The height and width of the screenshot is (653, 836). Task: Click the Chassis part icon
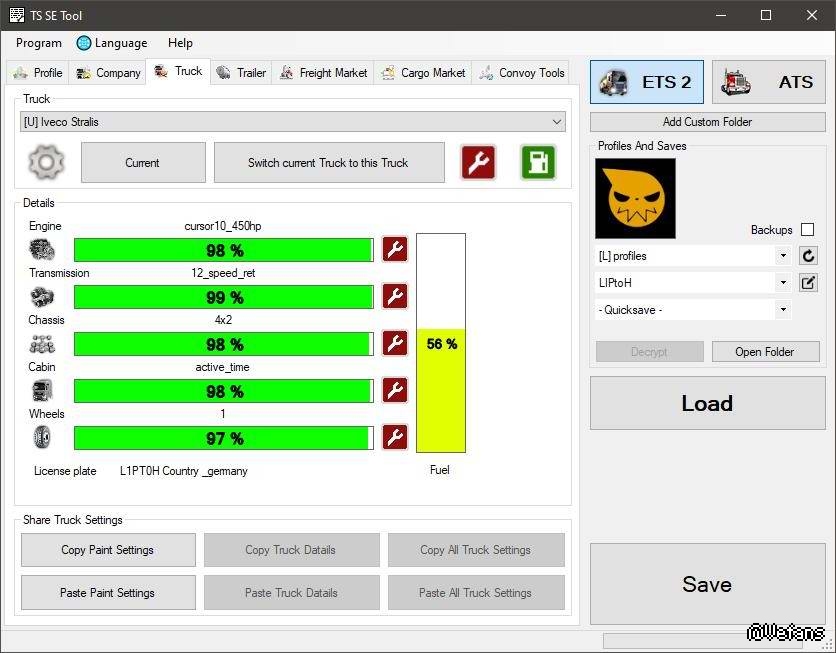[x=42, y=344]
